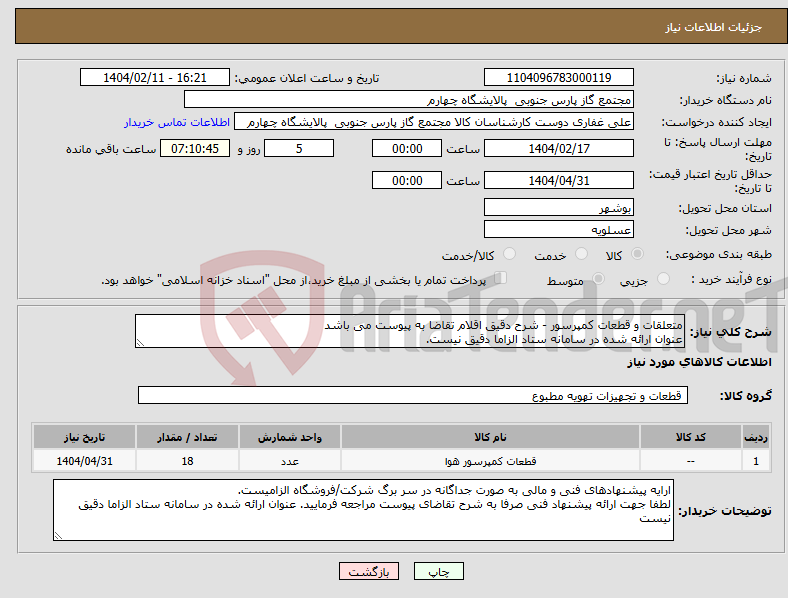Image resolution: width=788 pixels, height=598 pixels.
Task: Click the response deadline date 1404/02/17
Action: point(558,148)
